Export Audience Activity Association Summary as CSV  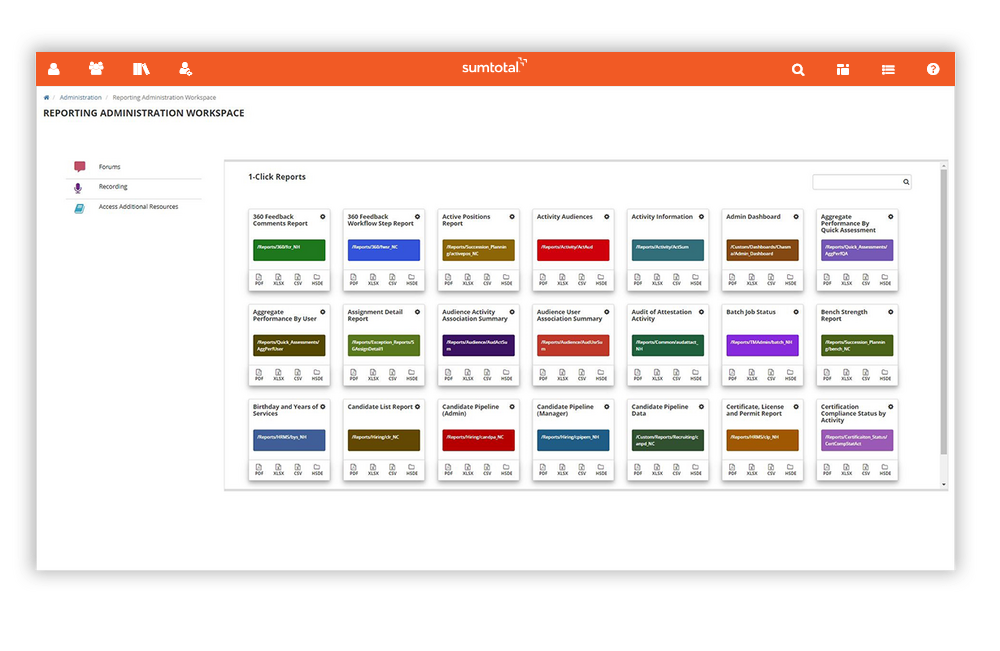487,375
